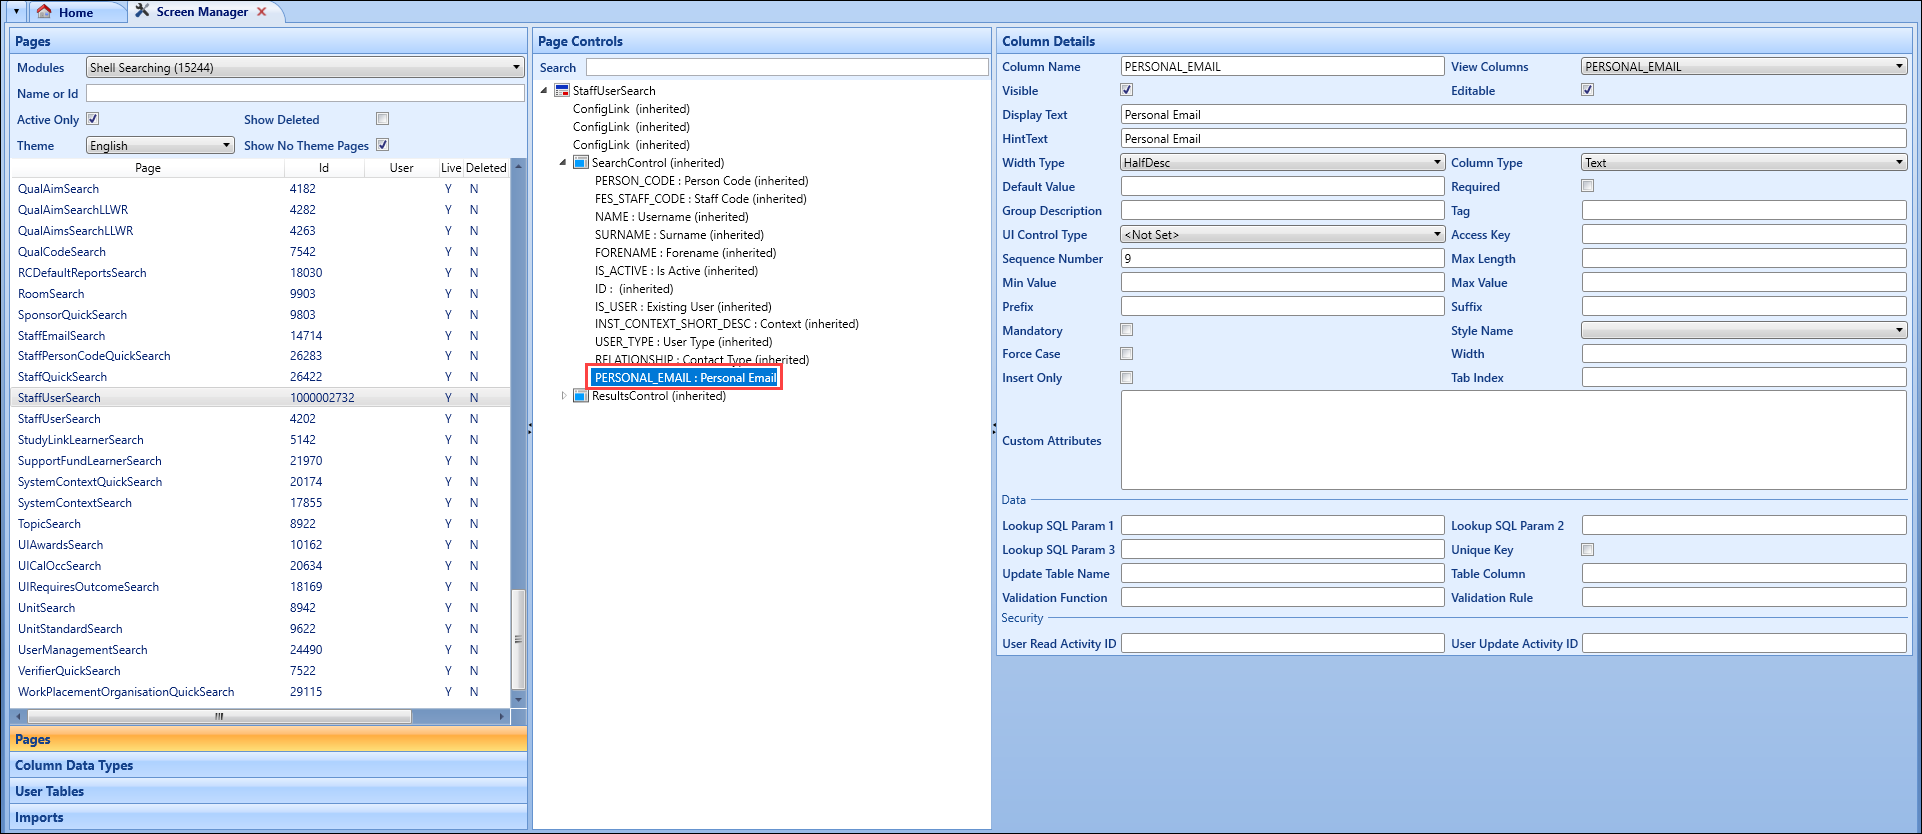Toggle Show No Theme Pages checkbox

[x=382, y=145]
